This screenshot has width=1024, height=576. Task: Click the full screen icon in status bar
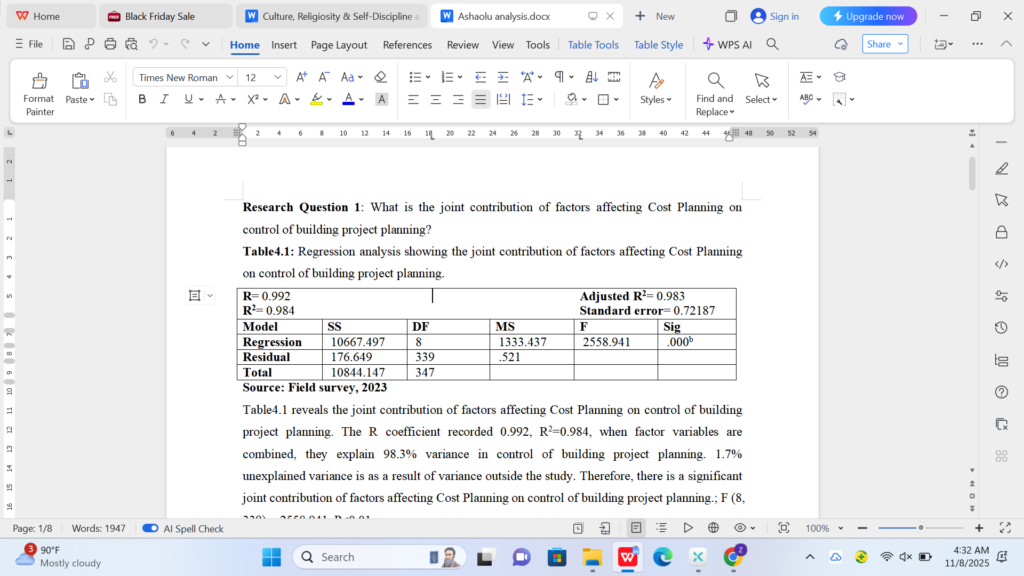(x=1005, y=528)
